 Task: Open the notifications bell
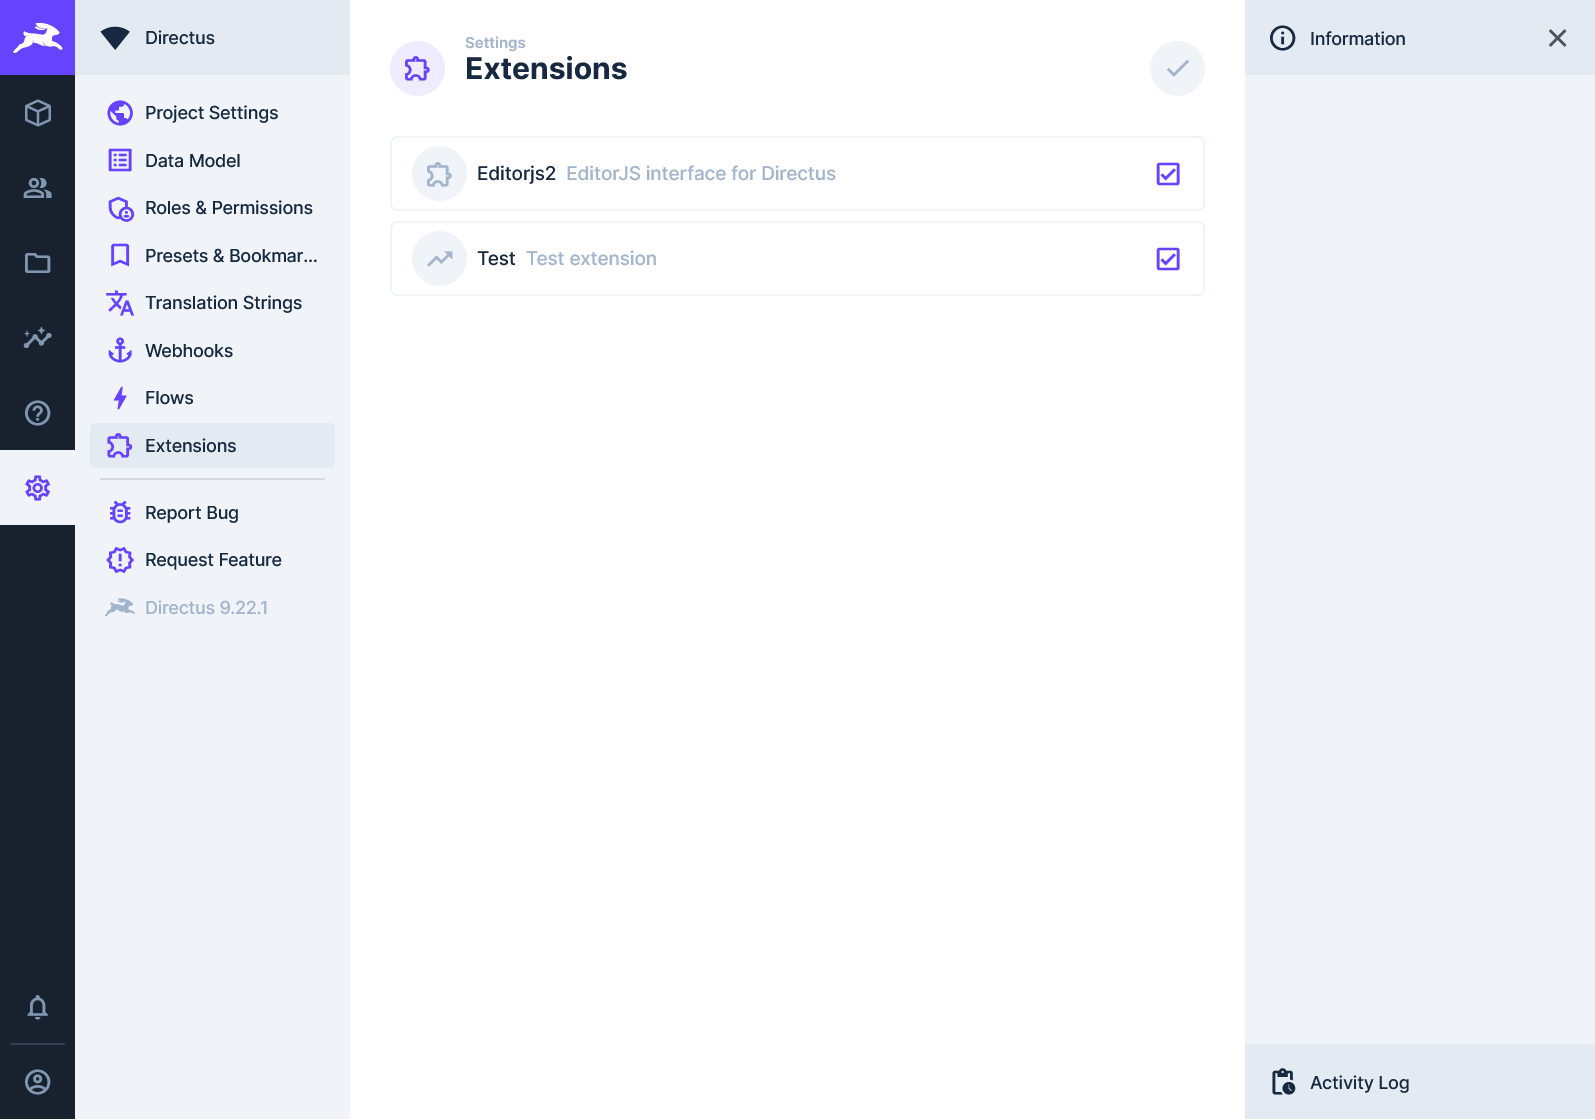(x=37, y=1007)
